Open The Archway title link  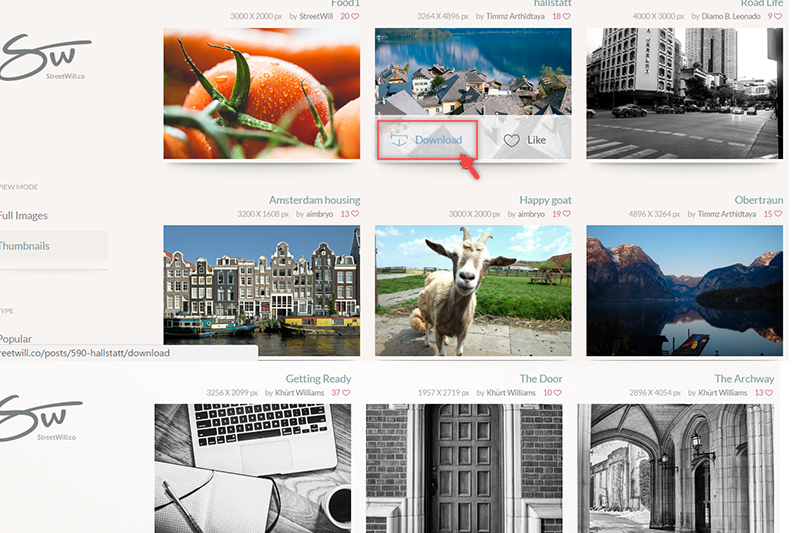pos(744,378)
